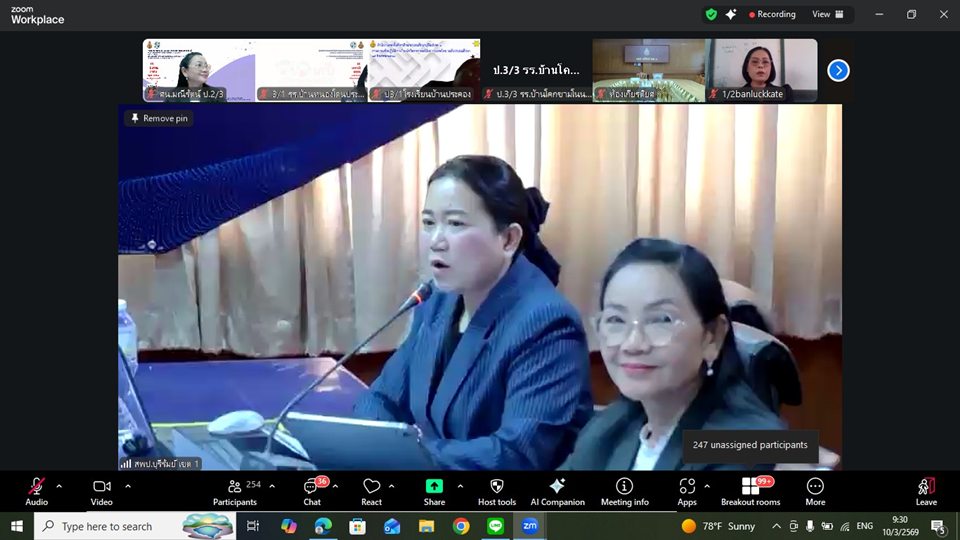Unmute the microphone with Audio button
Viewport: 960px width, 540px height.
click(x=37, y=491)
